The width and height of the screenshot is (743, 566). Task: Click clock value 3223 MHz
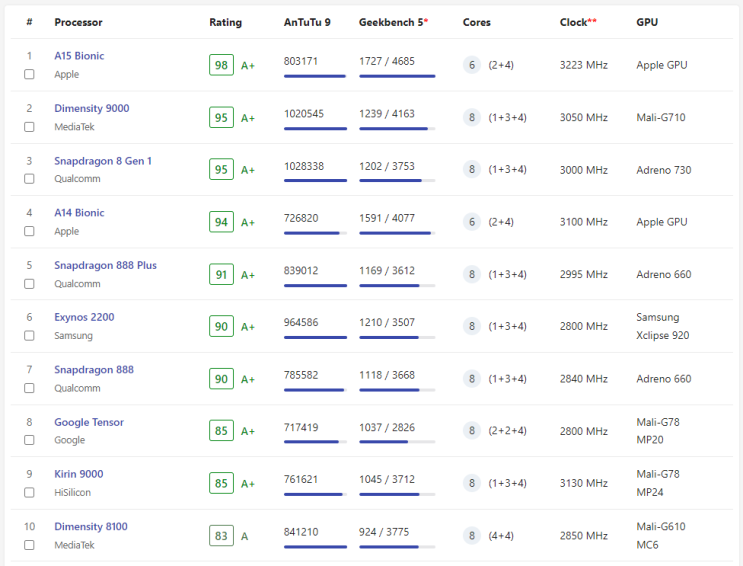(583, 65)
